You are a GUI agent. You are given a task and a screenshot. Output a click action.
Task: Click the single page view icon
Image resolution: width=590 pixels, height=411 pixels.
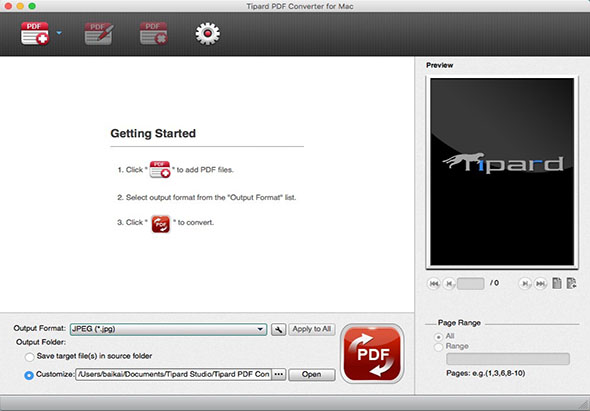point(557,283)
